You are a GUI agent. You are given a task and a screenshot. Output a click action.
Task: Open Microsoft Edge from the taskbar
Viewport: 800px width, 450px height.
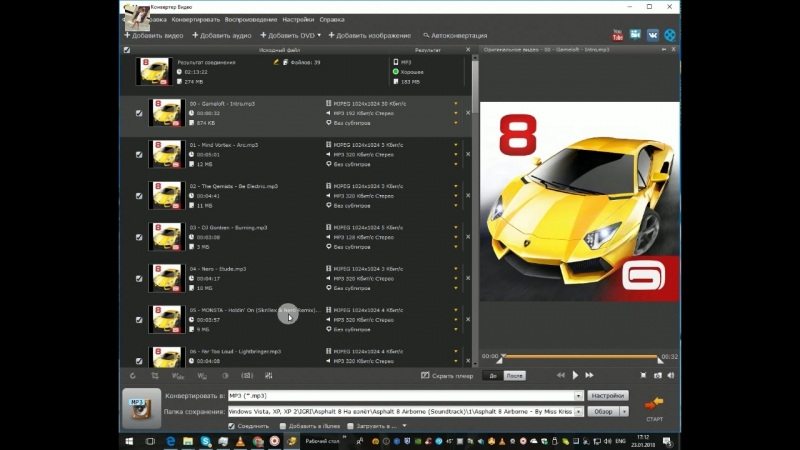[170, 440]
